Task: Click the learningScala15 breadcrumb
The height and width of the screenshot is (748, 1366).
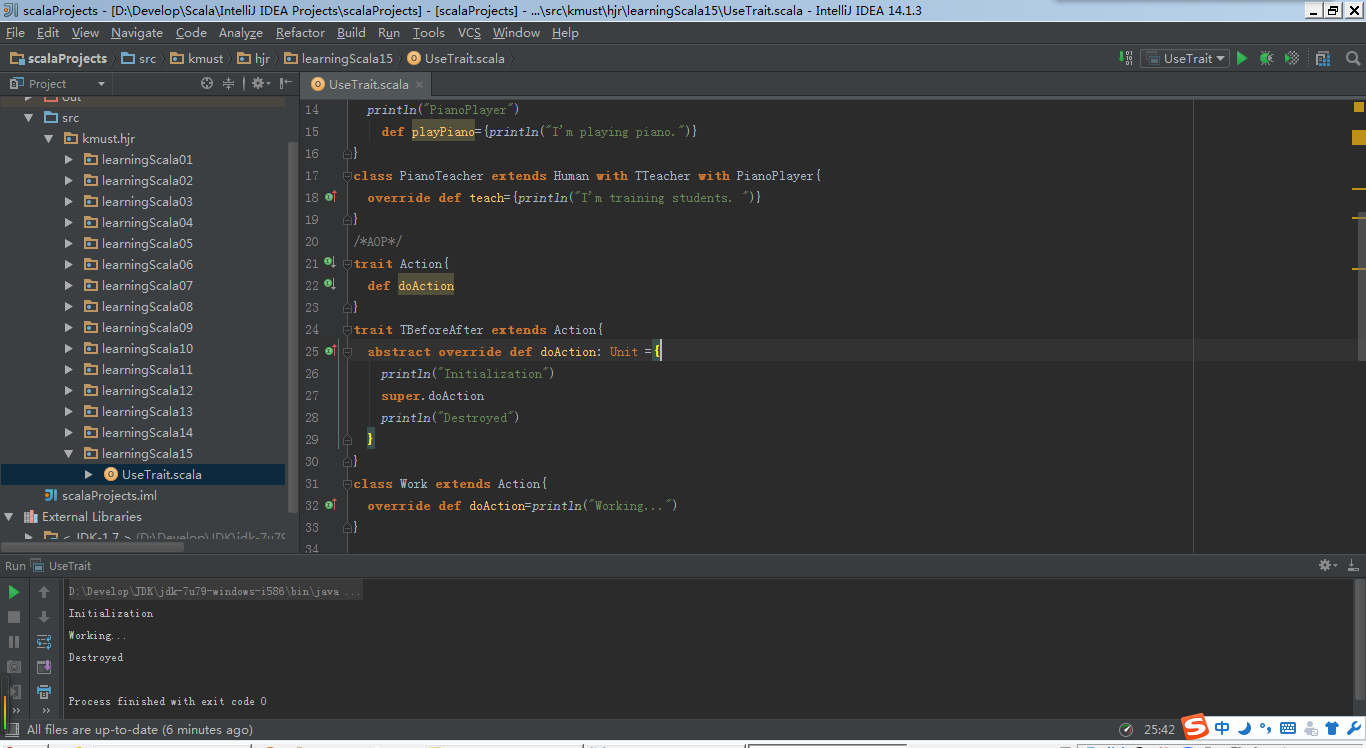Action: click(x=338, y=59)
